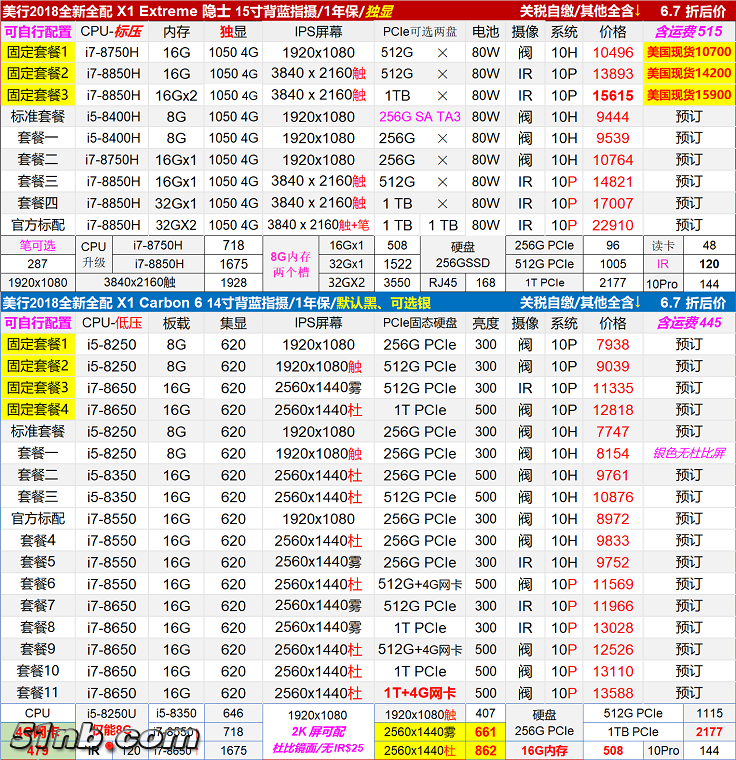736x760 pixels.
Task: Click the 笔可选 cell
Action: coord(37,245)
